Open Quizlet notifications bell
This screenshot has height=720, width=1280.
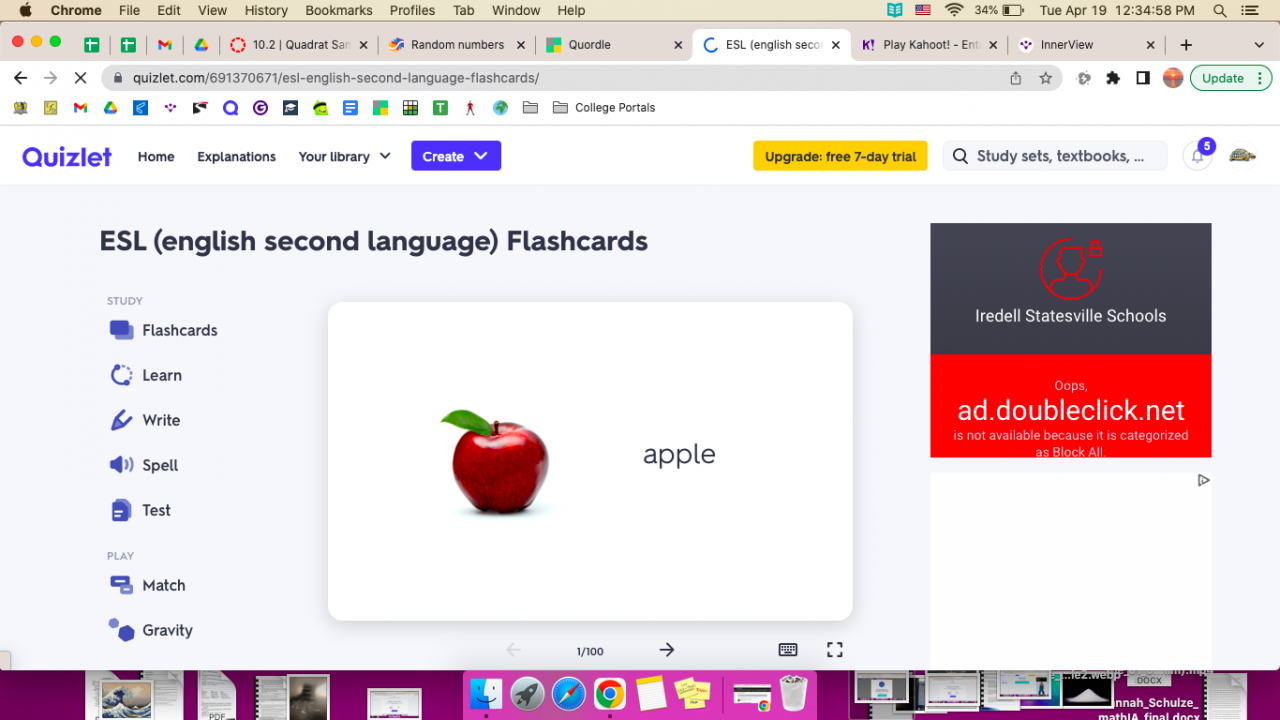tap(1197, 156)
